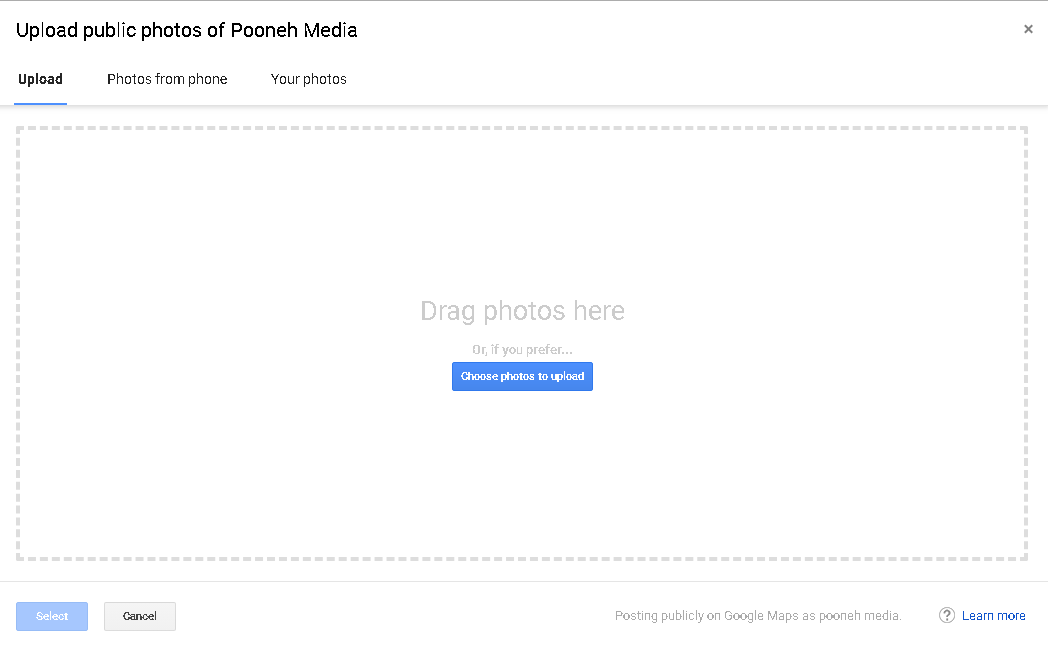Screen dimensions: 1048x651
Task: Click the question mark help icon
Action: pos(947,615)
